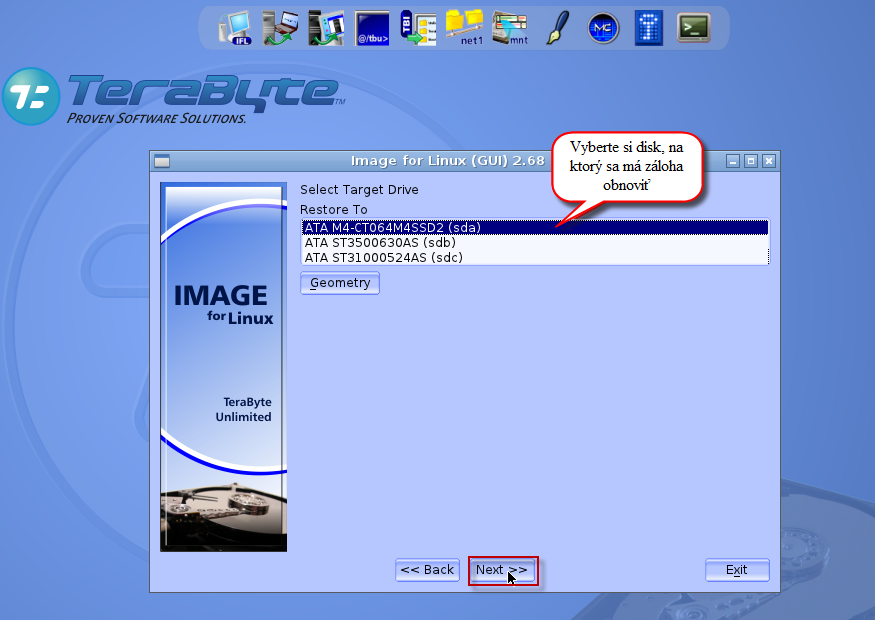The width and height of the screenshot is (875, 620).
Task: Open the @/tbu> command prompt icon
Action: tap(372, 28)
